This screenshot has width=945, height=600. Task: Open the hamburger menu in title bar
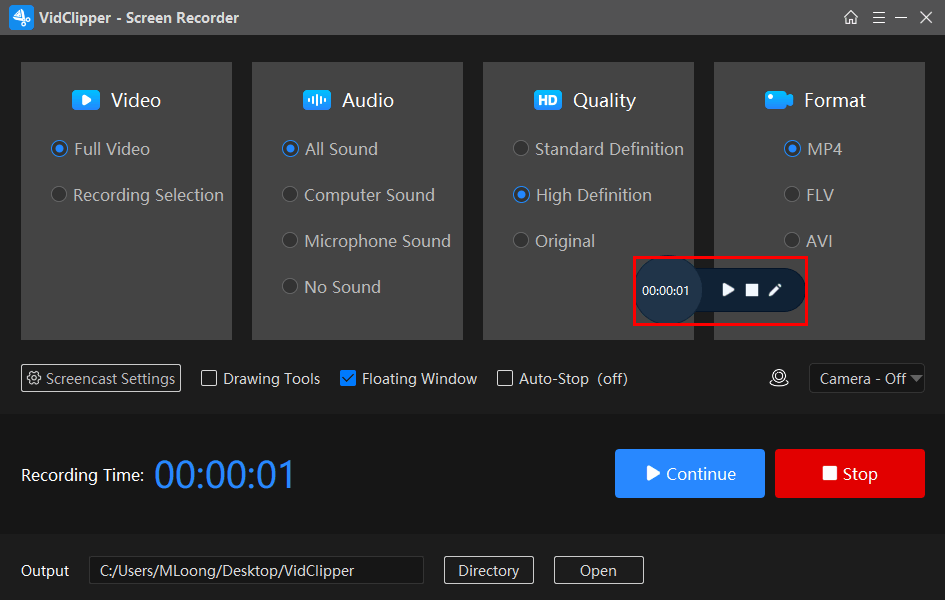point(879,18)
